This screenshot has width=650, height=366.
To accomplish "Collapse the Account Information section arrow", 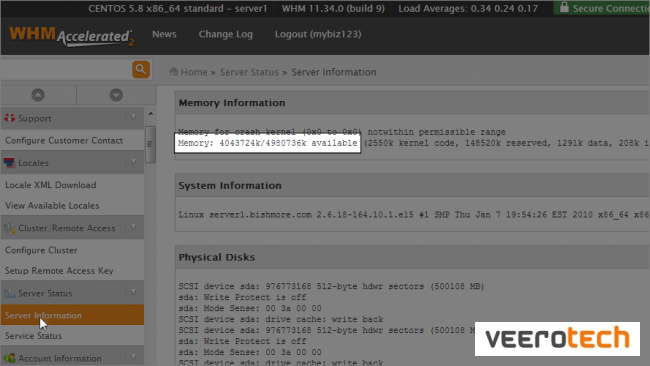I will (x=133, y=357).
